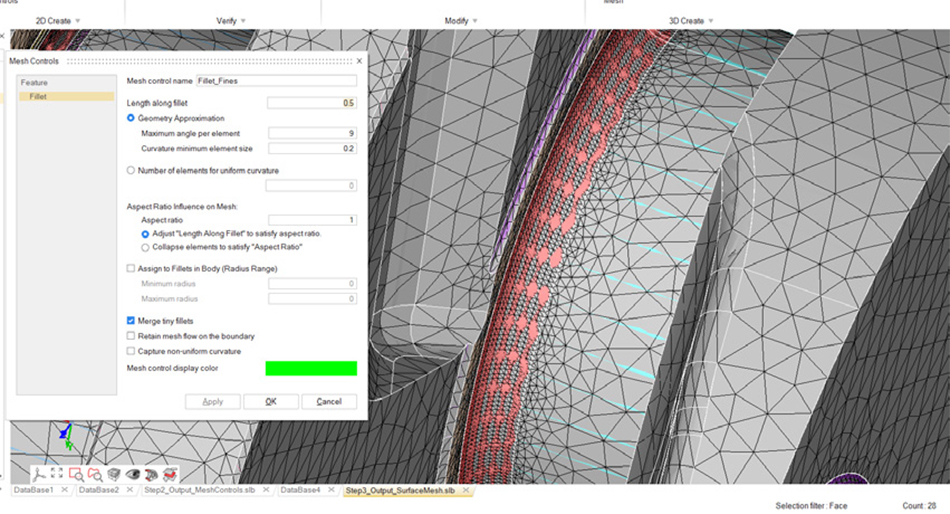Expand the 2D Create dropdown
The width and height of the screenshot is (950, 514).
point(58,21)
